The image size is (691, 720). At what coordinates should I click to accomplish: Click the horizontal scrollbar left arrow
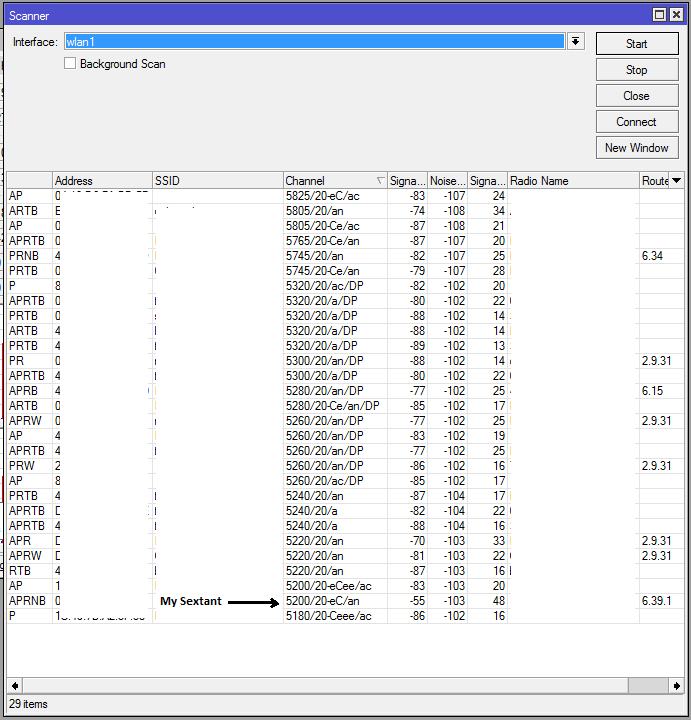click(x=15, y=686)
